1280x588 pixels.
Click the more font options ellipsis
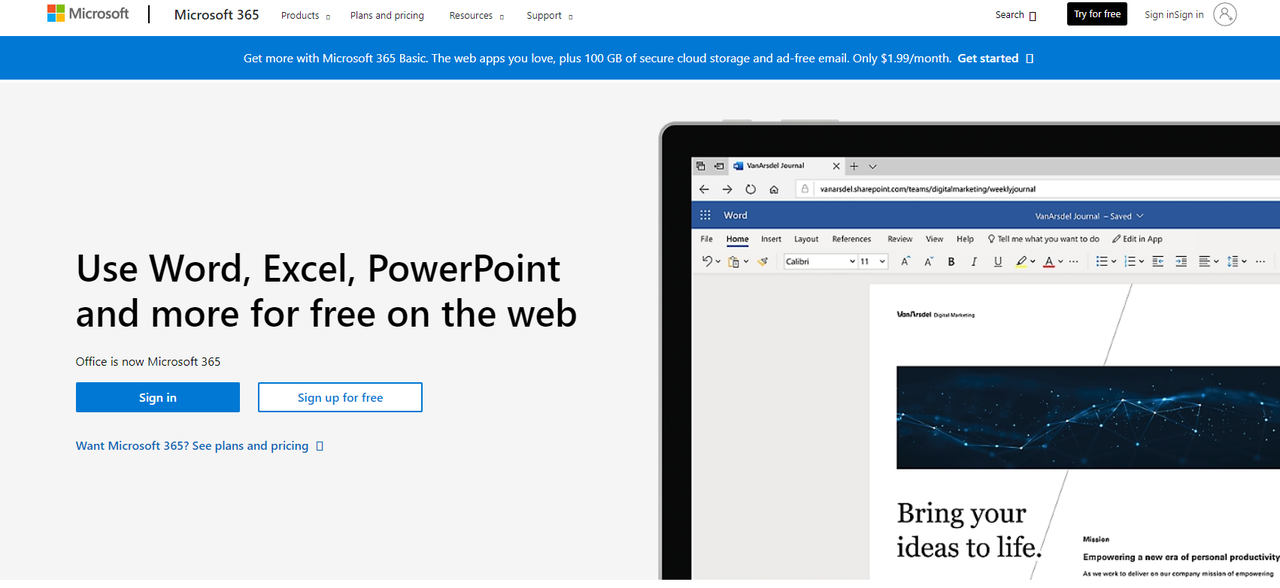(1073, 261)
